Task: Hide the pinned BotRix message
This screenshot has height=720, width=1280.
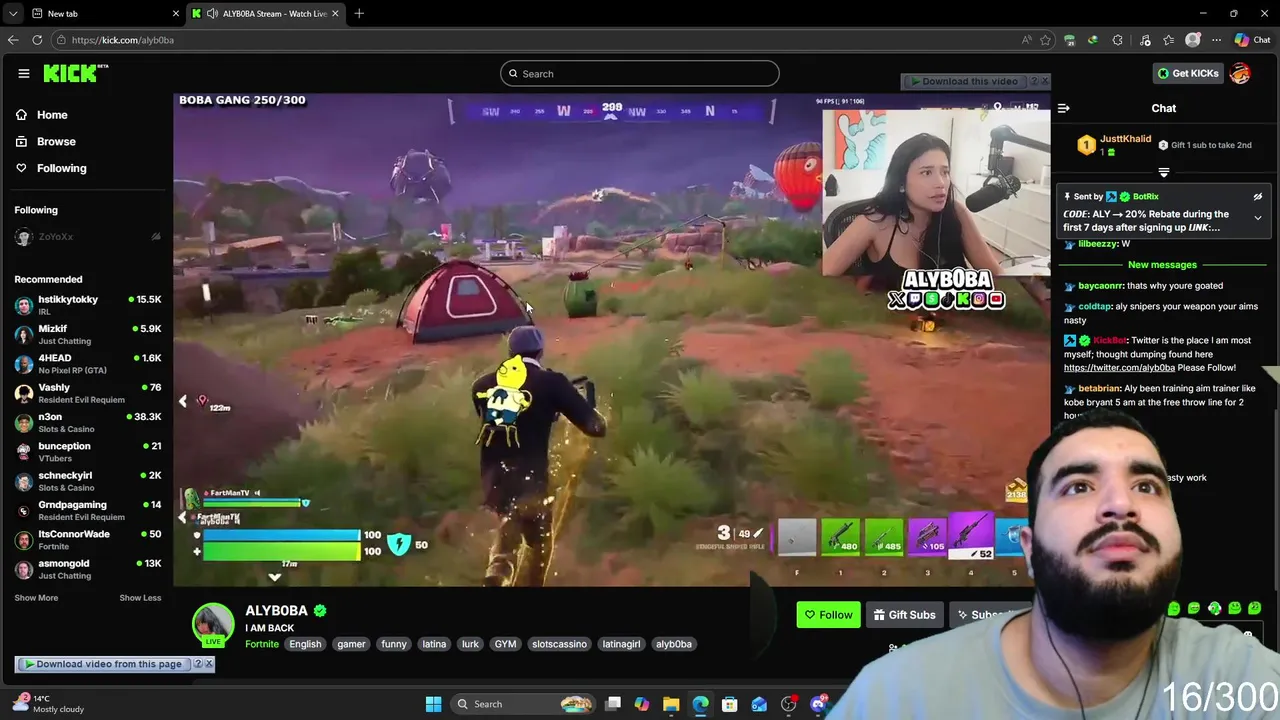Action: 1258,197
